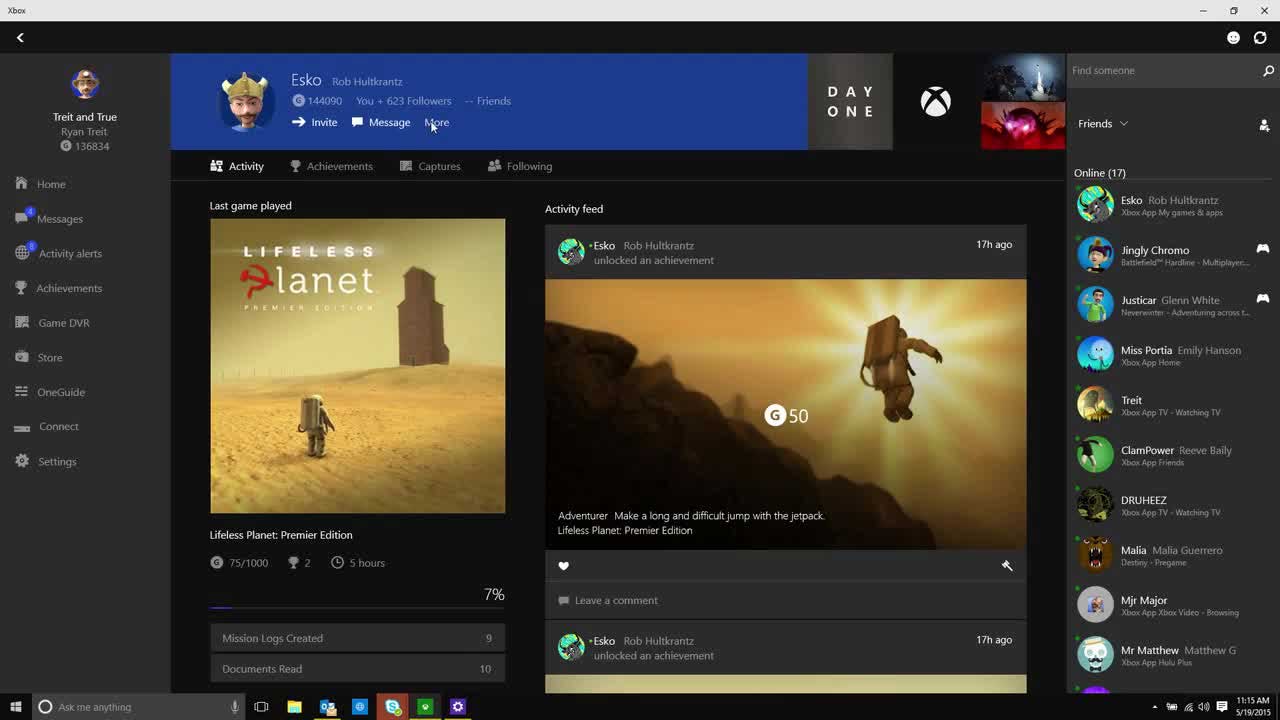
Task: Switch to the Following tab
Action: pos(520,166)
